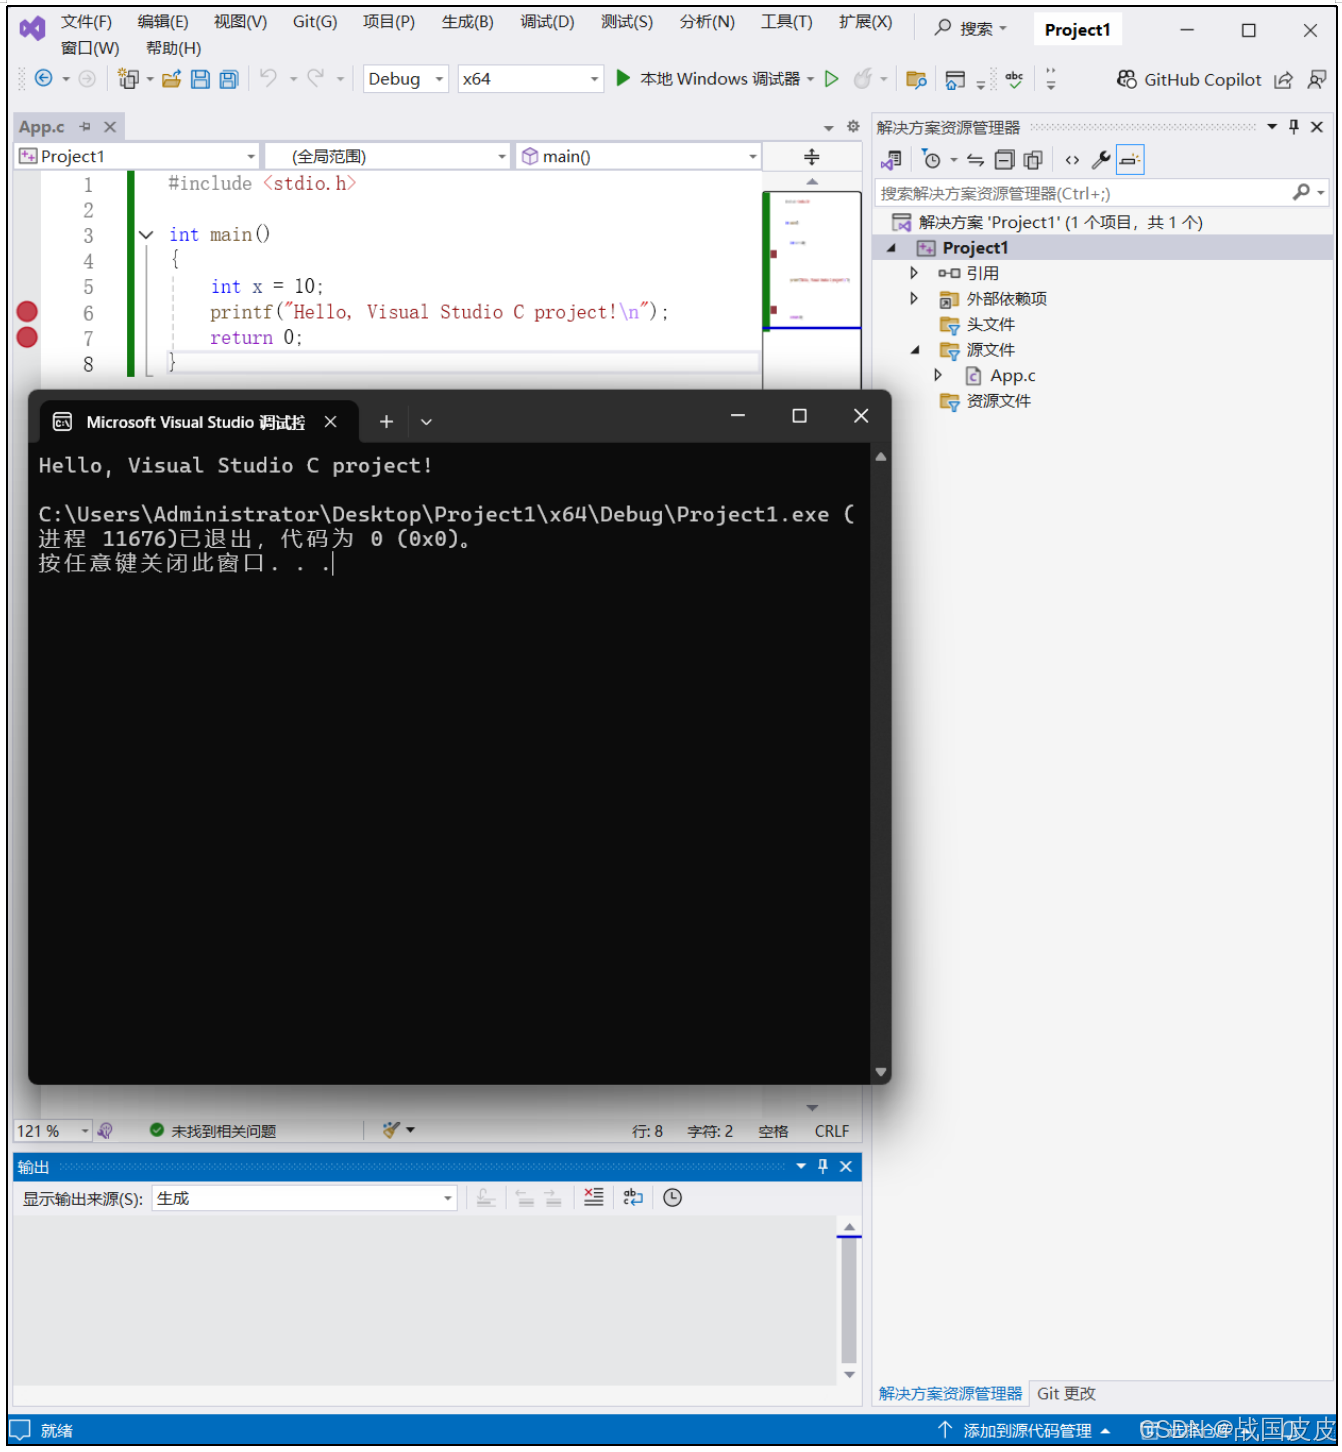Click the share icon beside GitHub Copilot

(x=1283, y=80)
